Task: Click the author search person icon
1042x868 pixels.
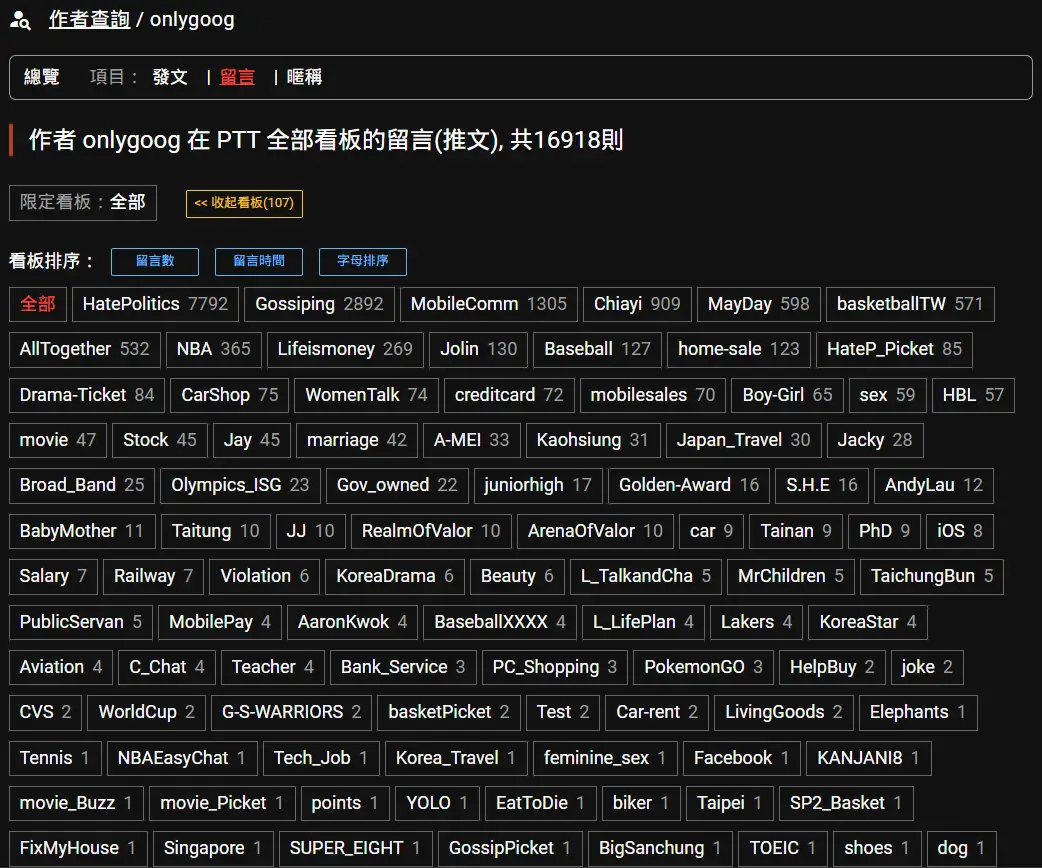Action: coord(20,20)
